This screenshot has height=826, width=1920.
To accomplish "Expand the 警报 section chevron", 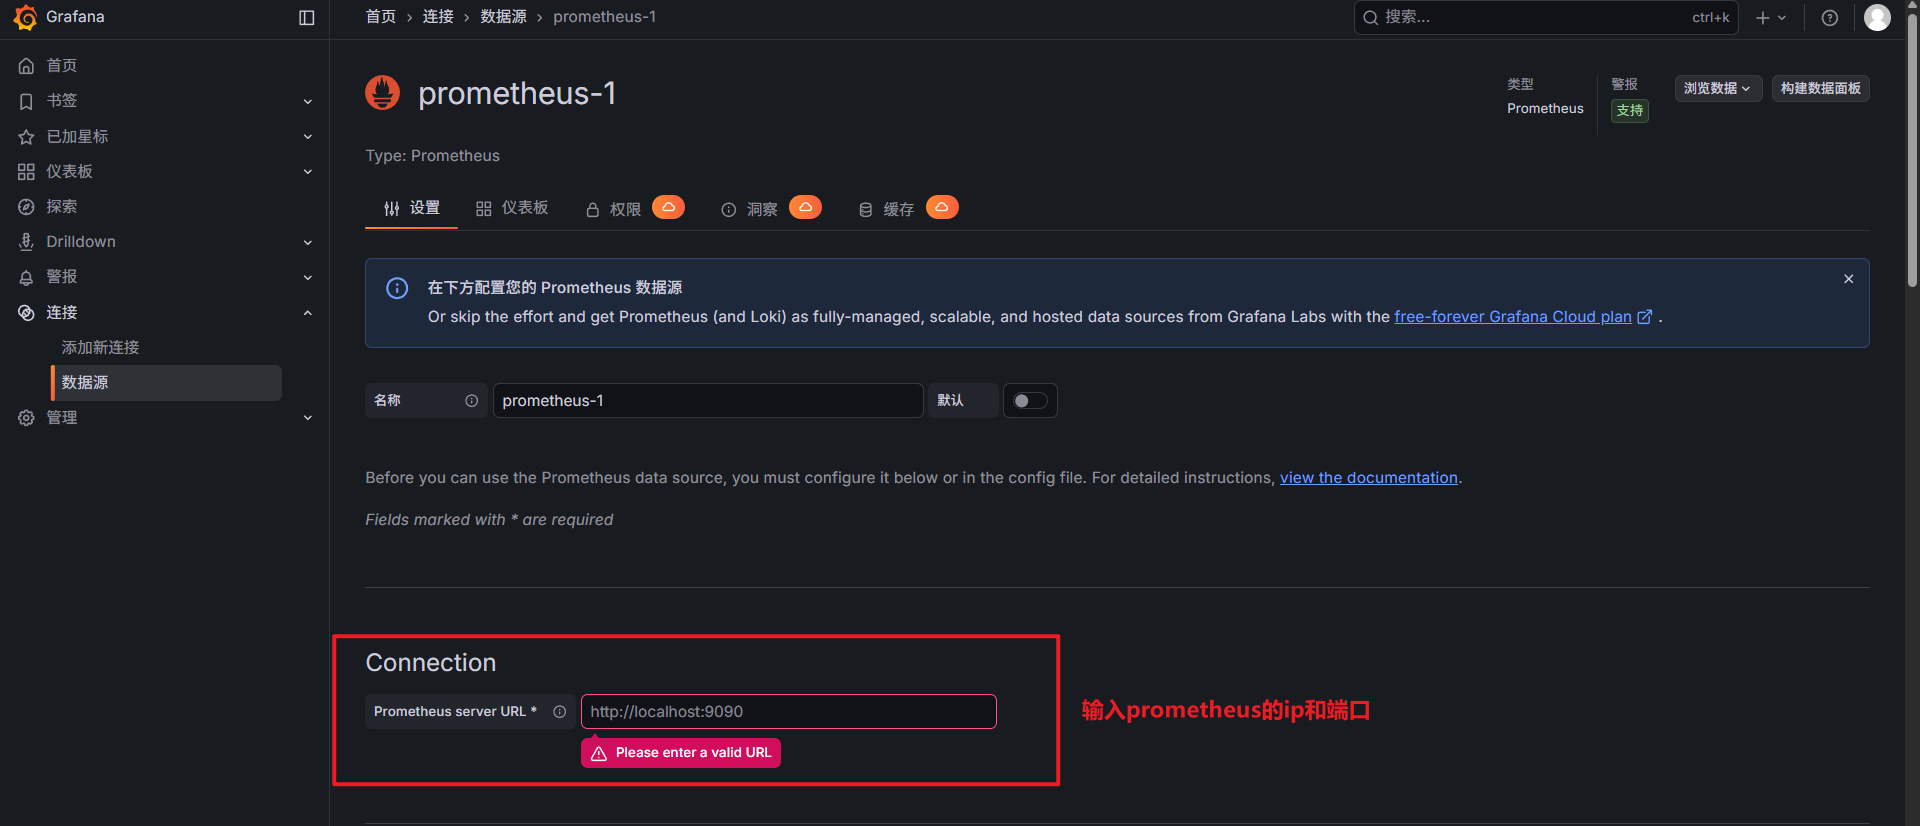I will (x=308, y=277).
